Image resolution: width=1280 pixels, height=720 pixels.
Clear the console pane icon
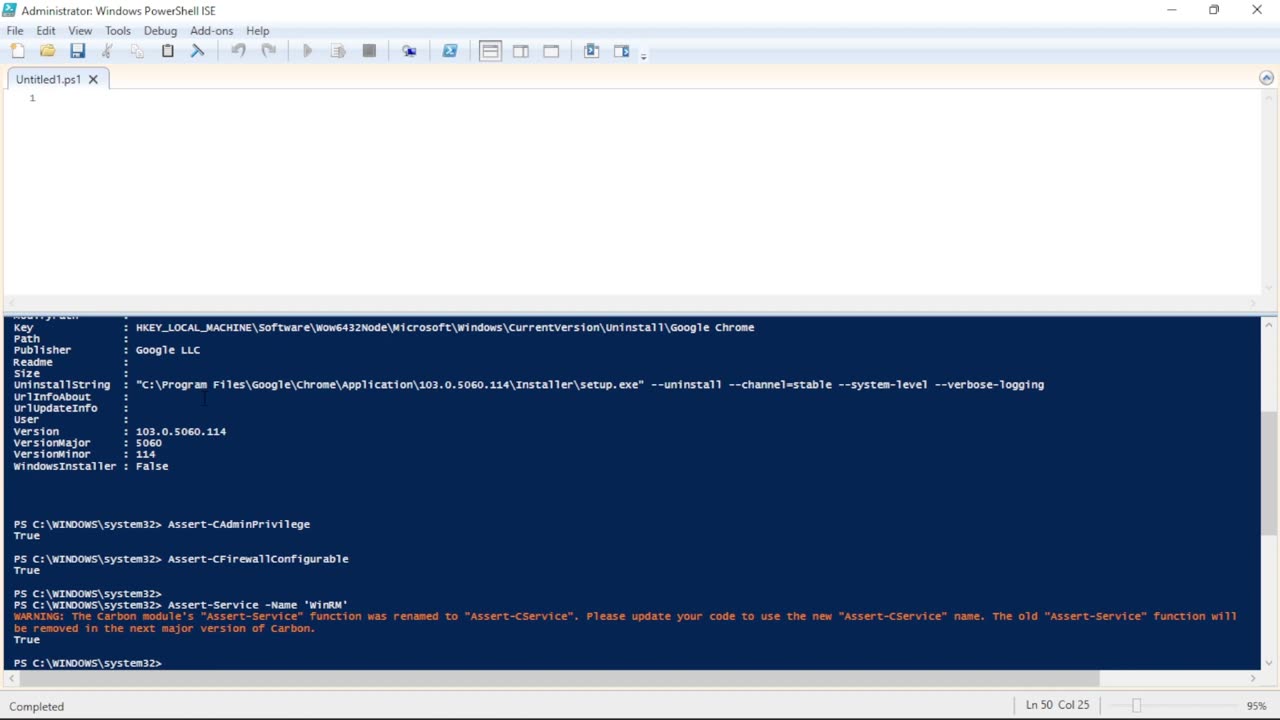[198, 51]
